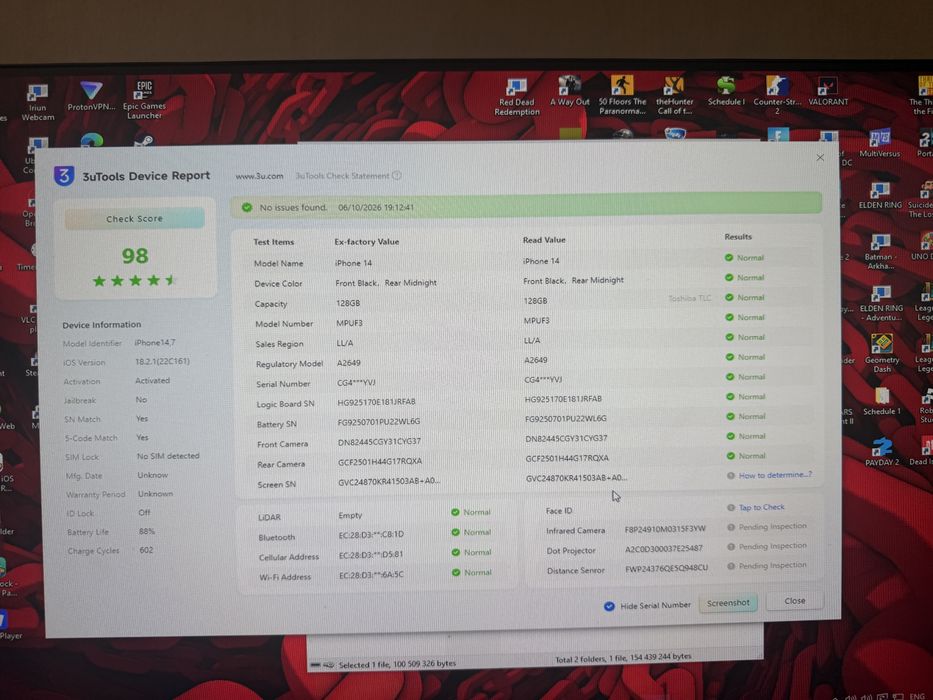Image resolution: width=933 pixels, height=700 pixels.
Task: Open theHunter Call of the Wild shortcut
Action: click(x=675, y=95)
